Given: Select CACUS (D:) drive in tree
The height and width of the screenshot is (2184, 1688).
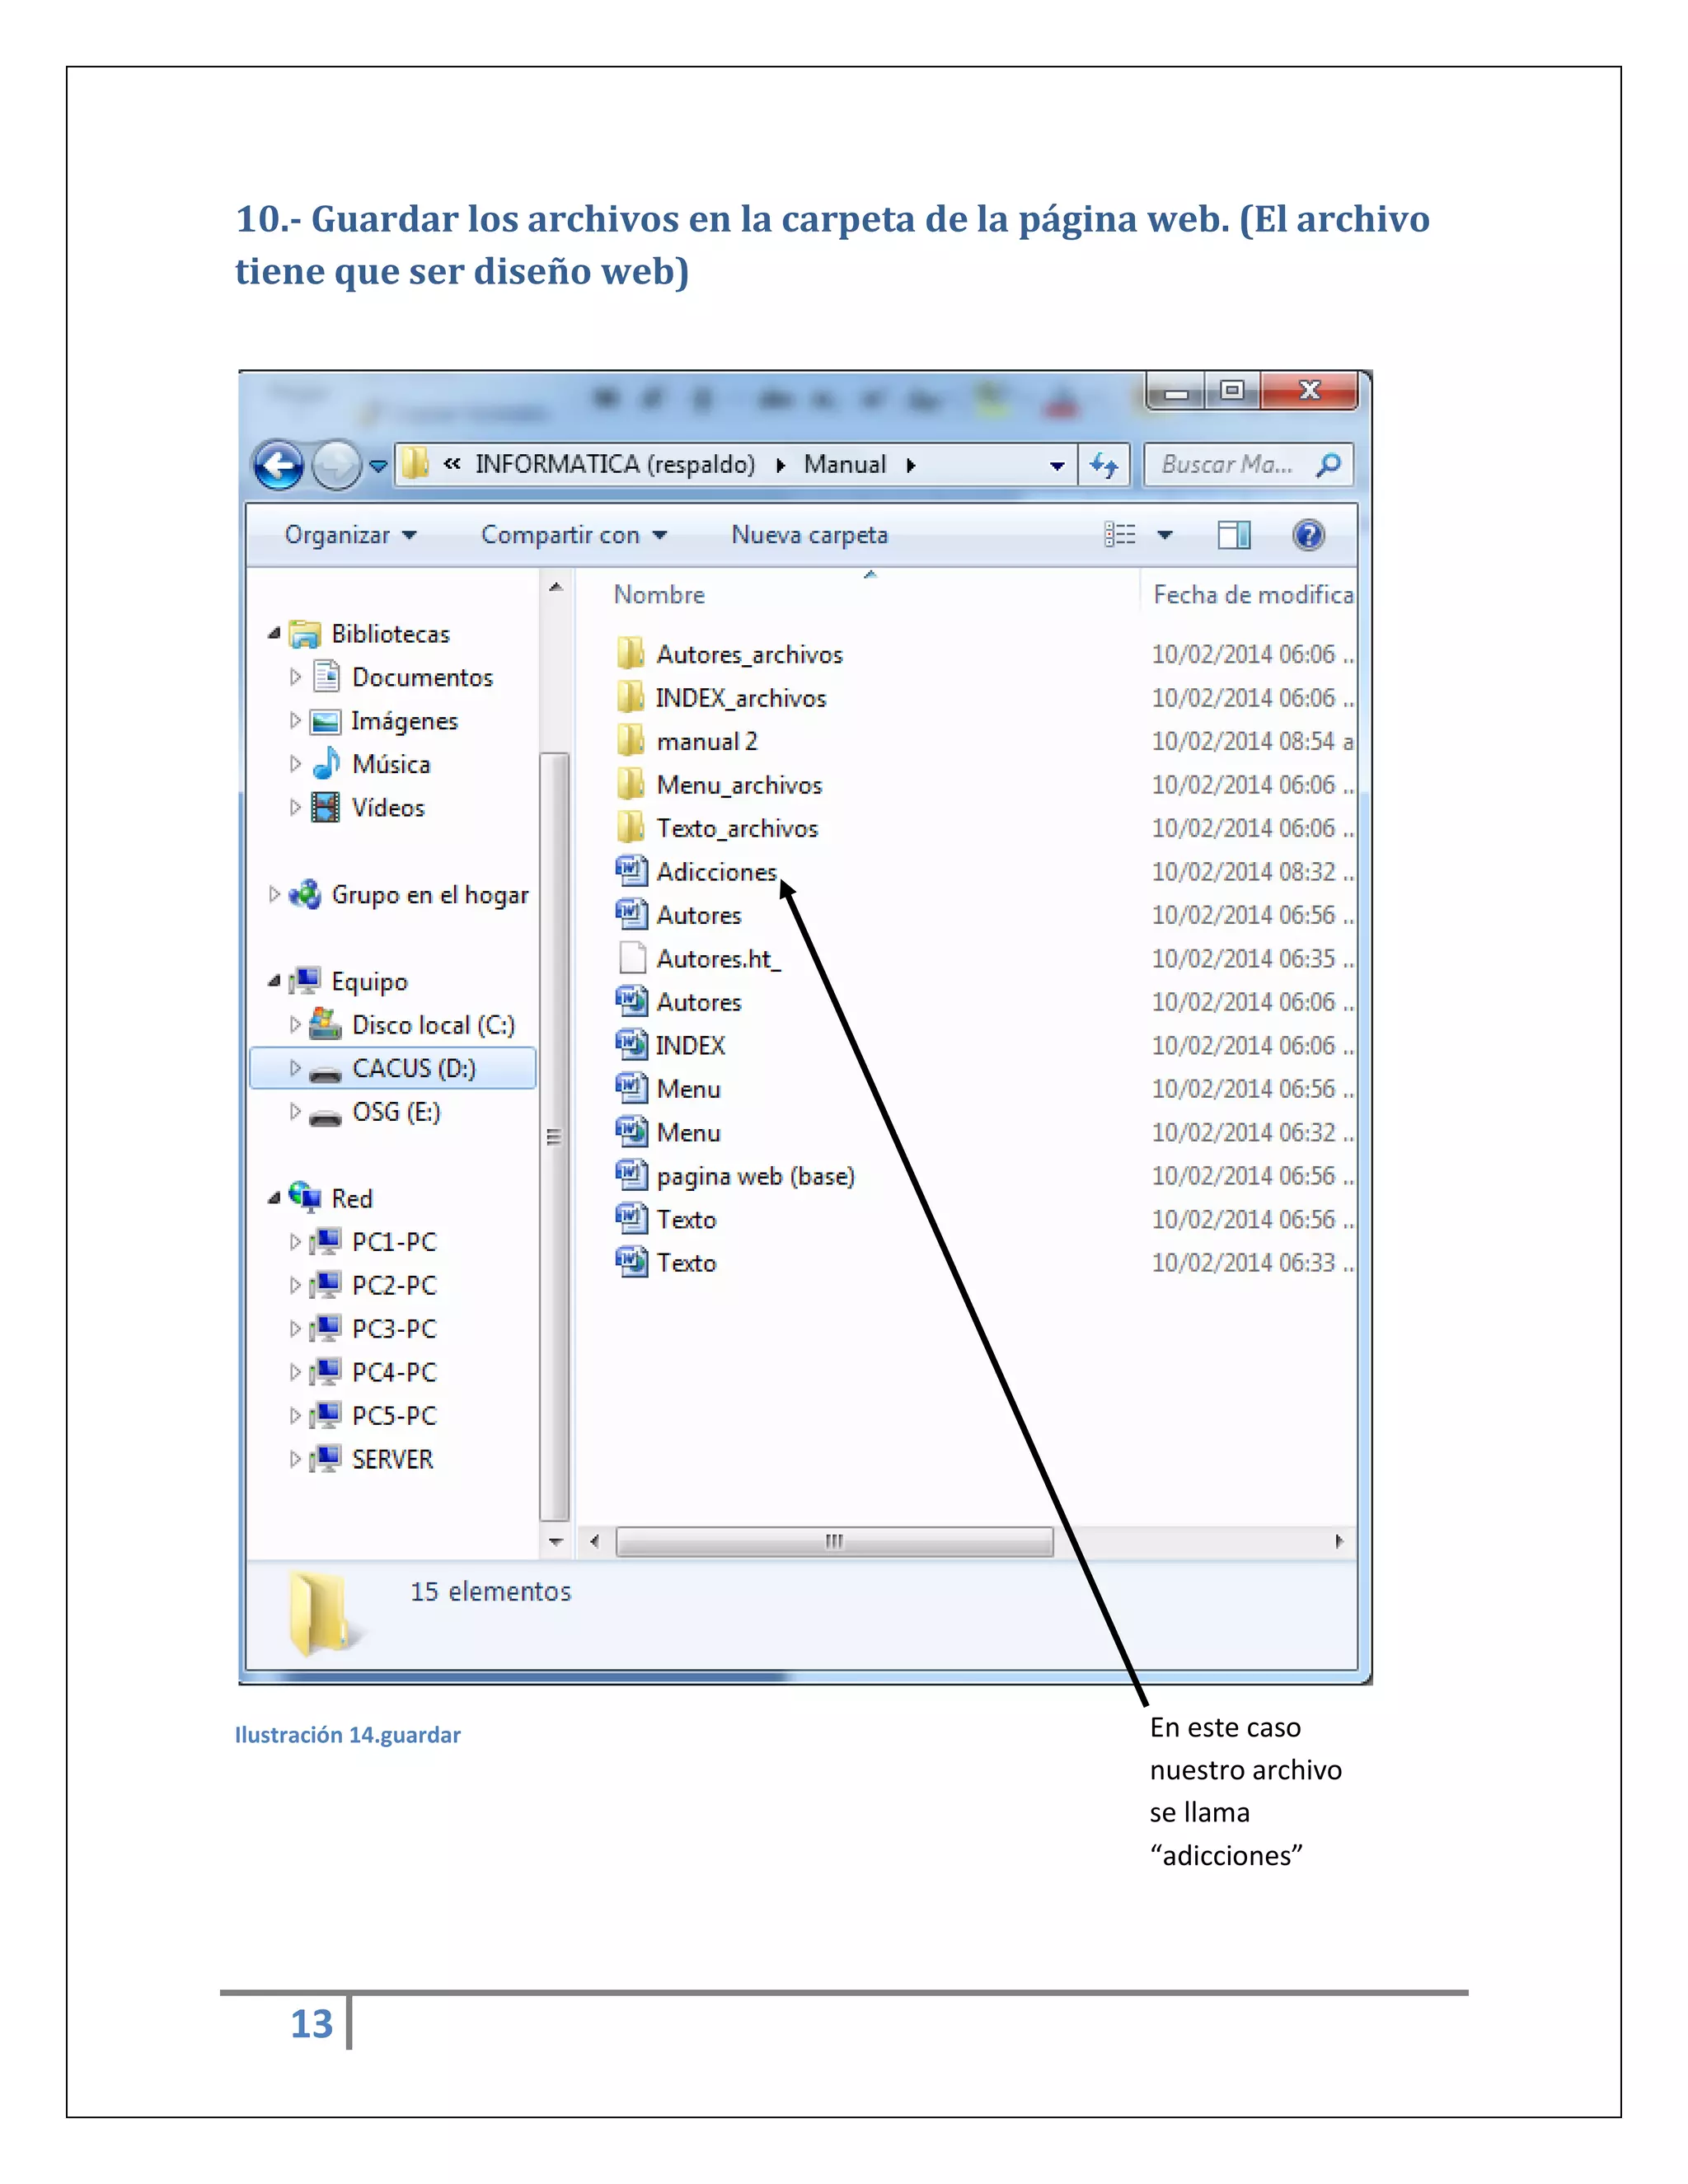Looking at the screenshot, I should pos(413,1068).
